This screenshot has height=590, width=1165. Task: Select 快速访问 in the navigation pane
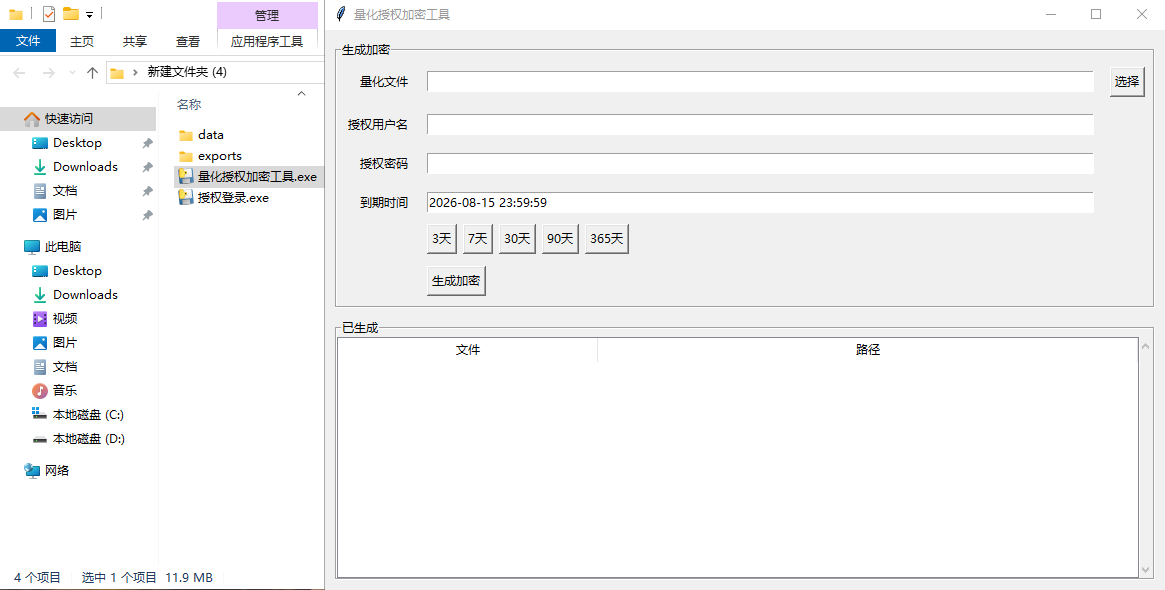click(78, 118)
